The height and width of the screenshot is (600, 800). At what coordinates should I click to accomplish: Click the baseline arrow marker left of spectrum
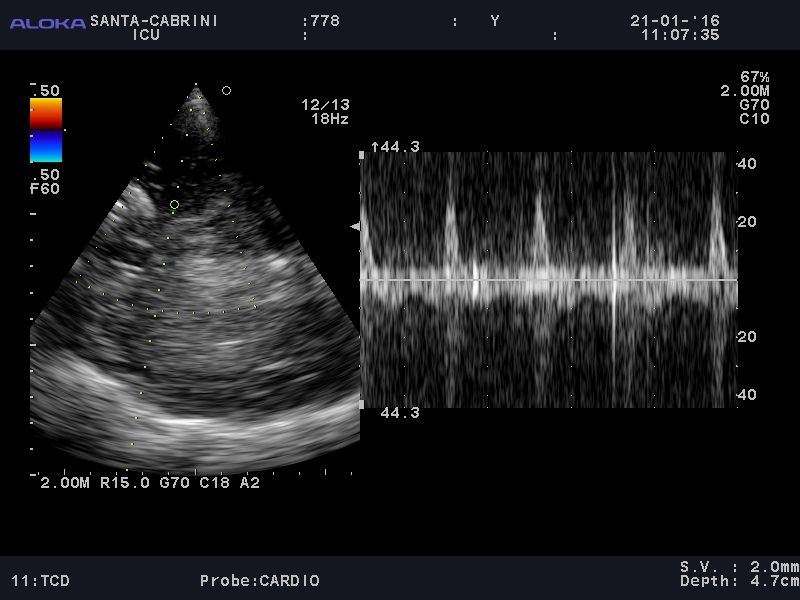(x=354, y=228)
